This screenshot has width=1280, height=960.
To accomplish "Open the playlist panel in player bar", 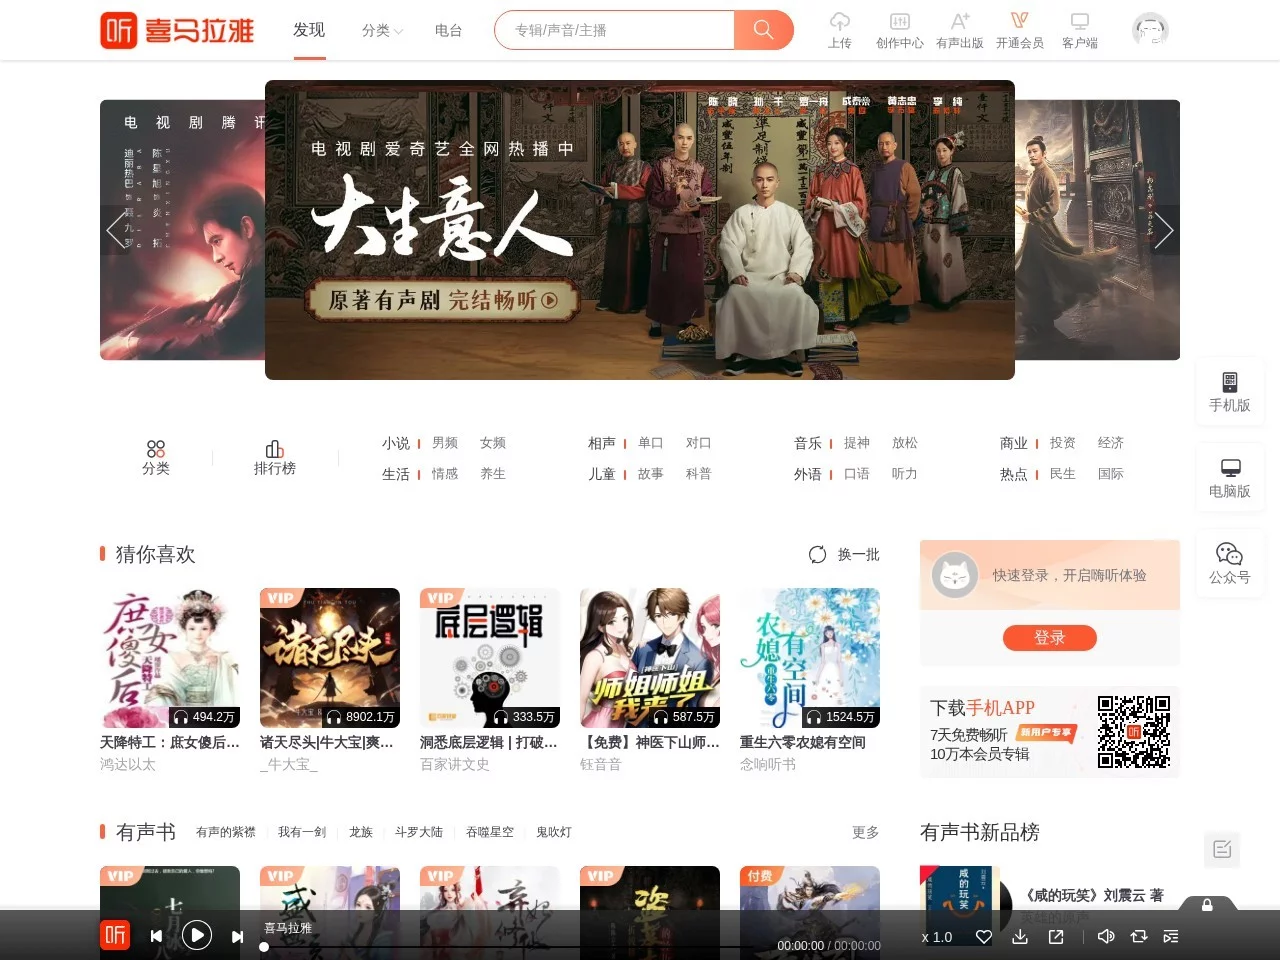I will (1171, 936).
